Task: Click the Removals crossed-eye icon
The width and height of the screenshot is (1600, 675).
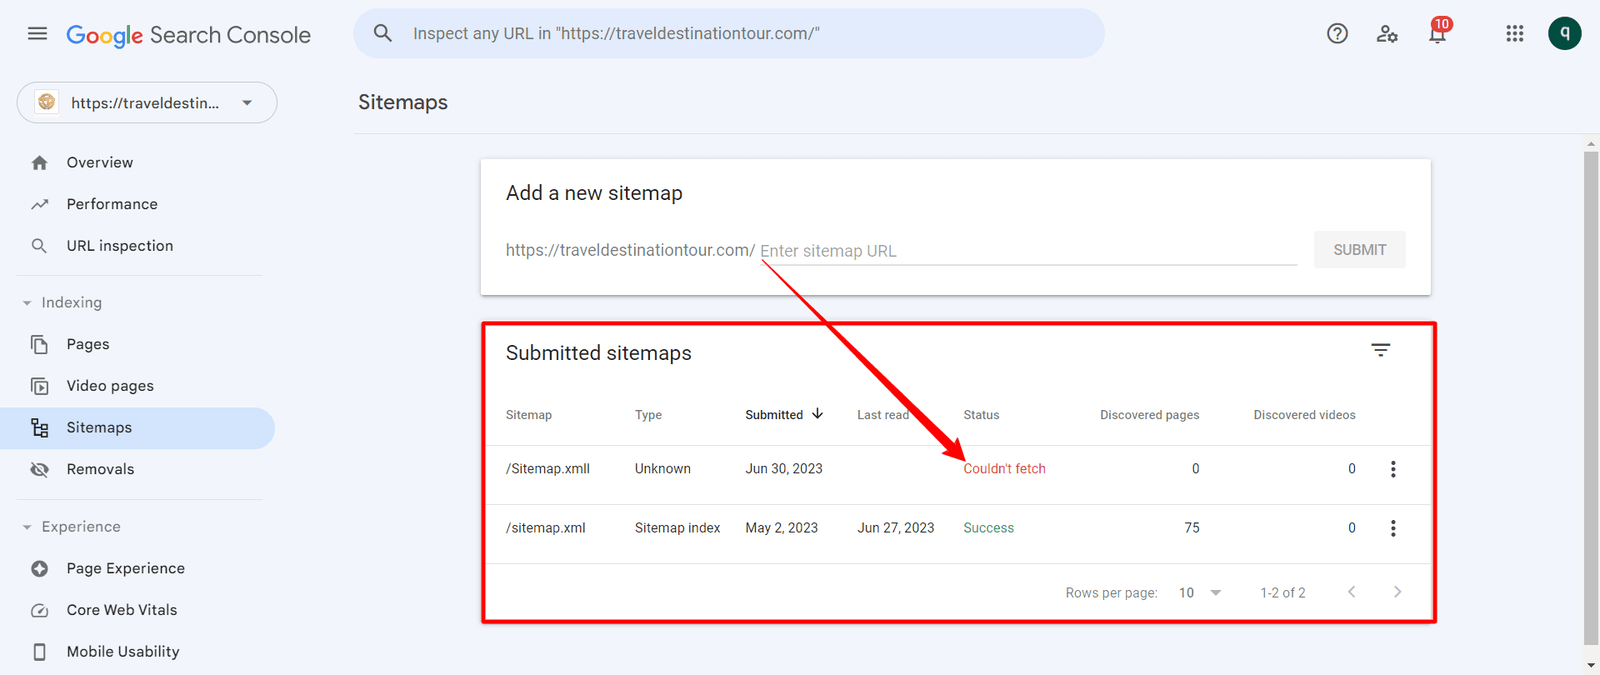Action: (x=39, y=469)
